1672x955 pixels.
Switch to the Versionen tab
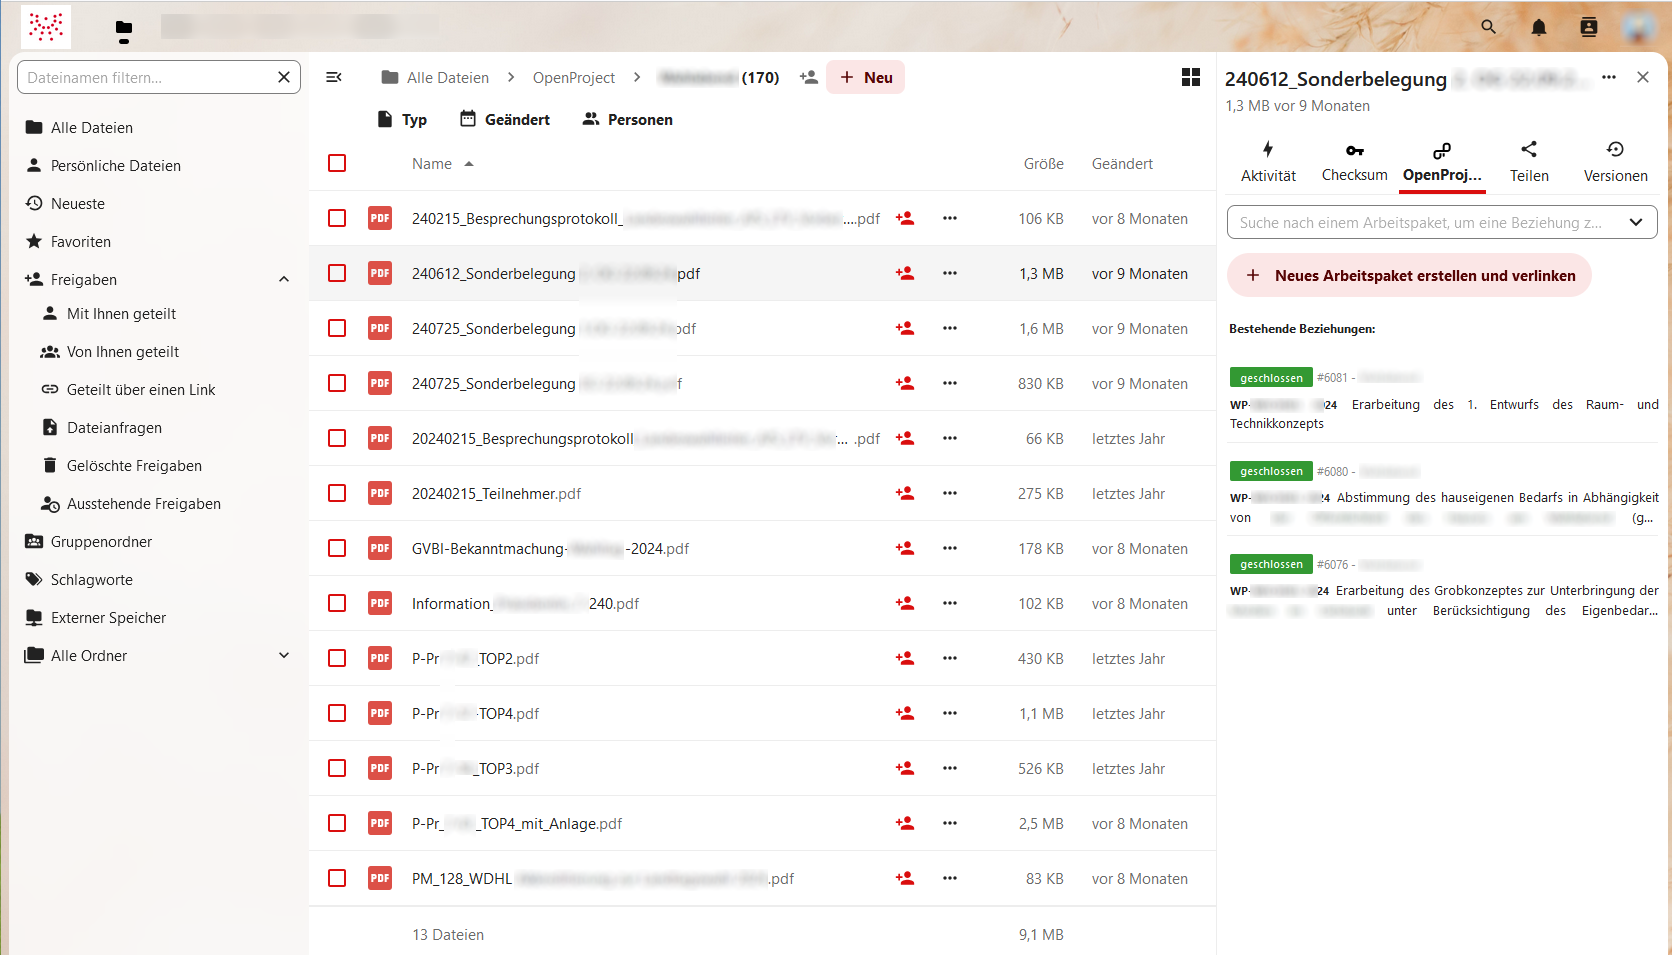(x=1614, y=162)
